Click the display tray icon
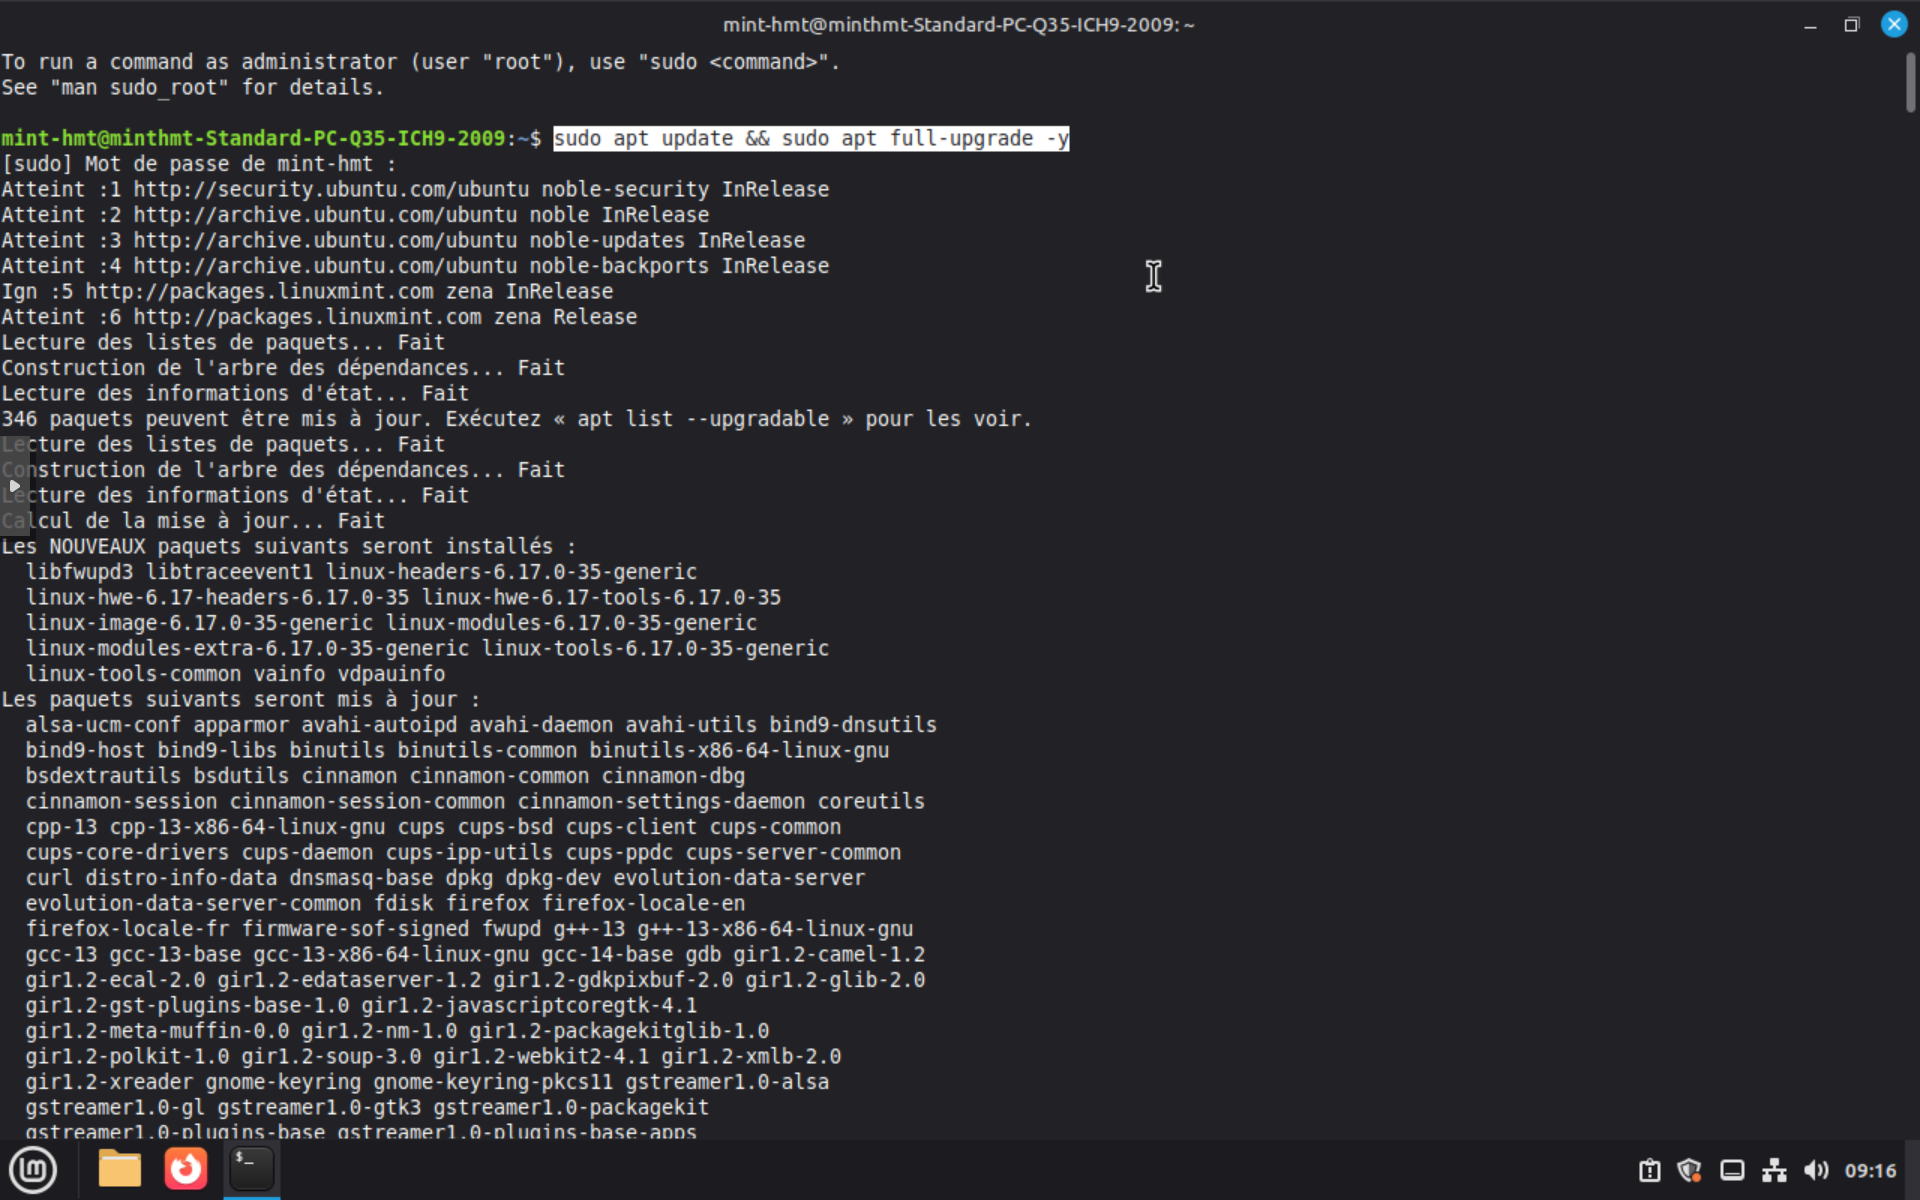The height and width of the screenshot is (1200, 1920). click(1732, 1170)
